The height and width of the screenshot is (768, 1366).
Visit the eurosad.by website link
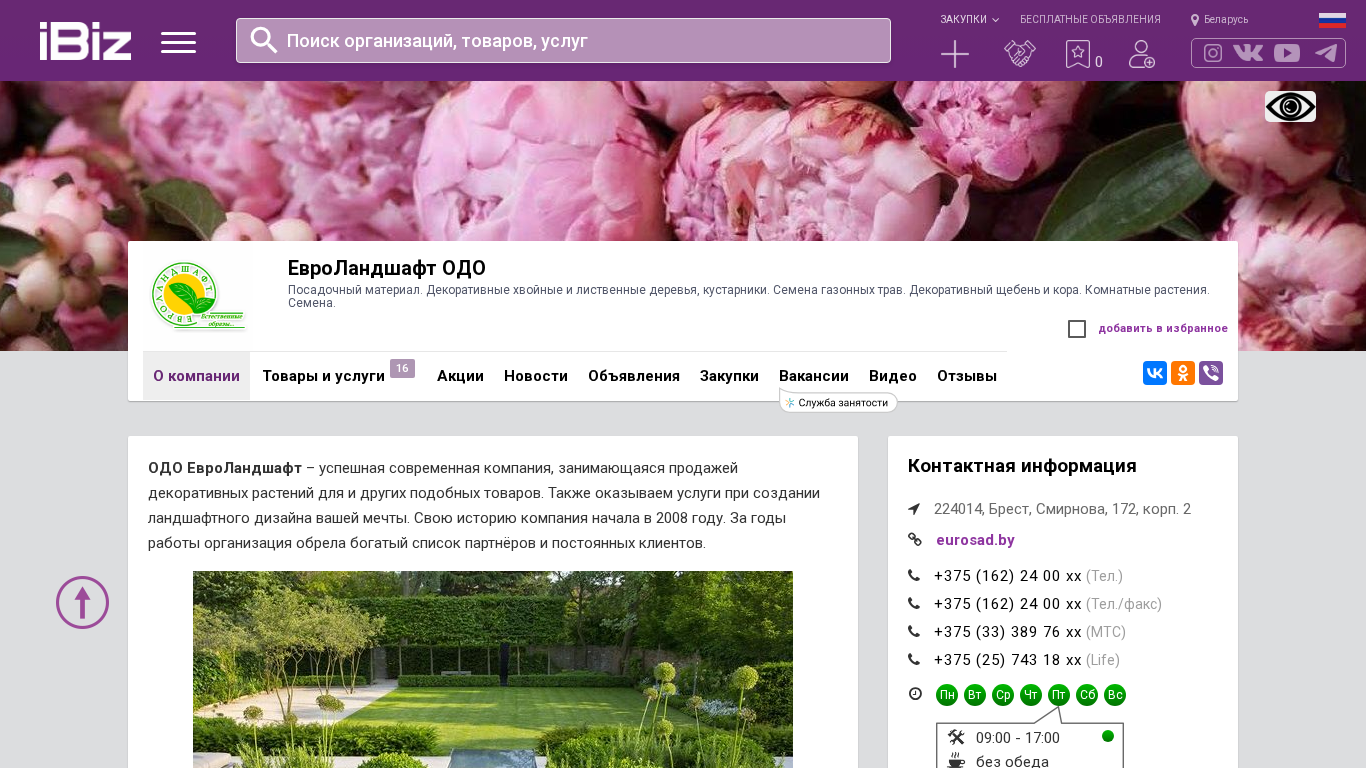pyautogui.click(x=975, y=540)
